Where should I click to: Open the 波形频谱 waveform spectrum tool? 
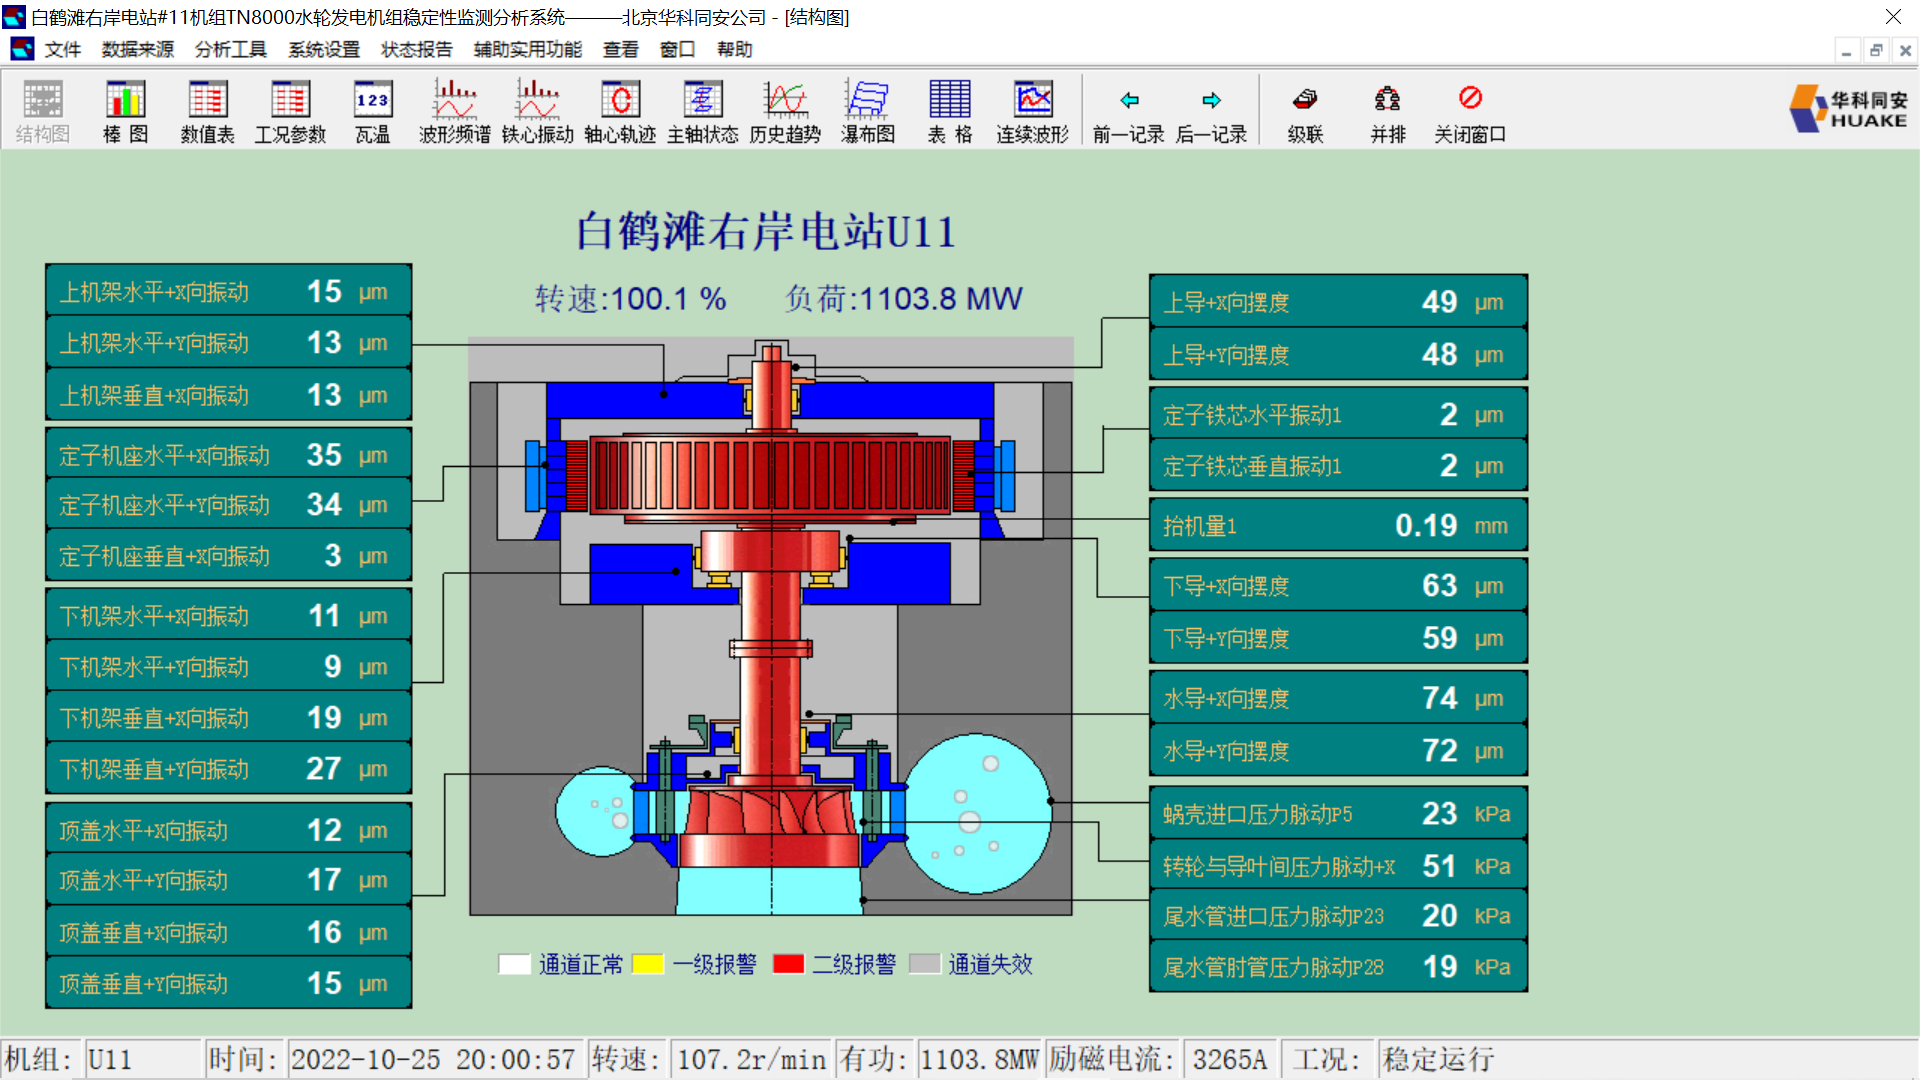click(x=453, y=110)
